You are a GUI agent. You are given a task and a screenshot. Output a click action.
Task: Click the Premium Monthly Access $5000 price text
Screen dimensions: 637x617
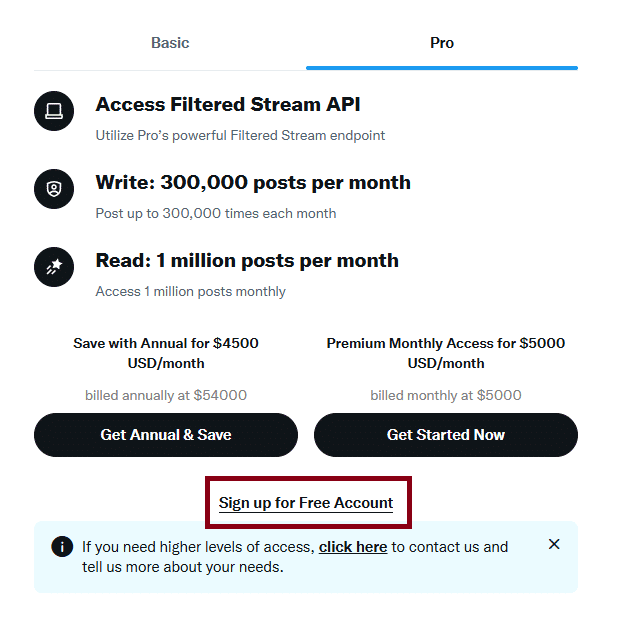446,353
